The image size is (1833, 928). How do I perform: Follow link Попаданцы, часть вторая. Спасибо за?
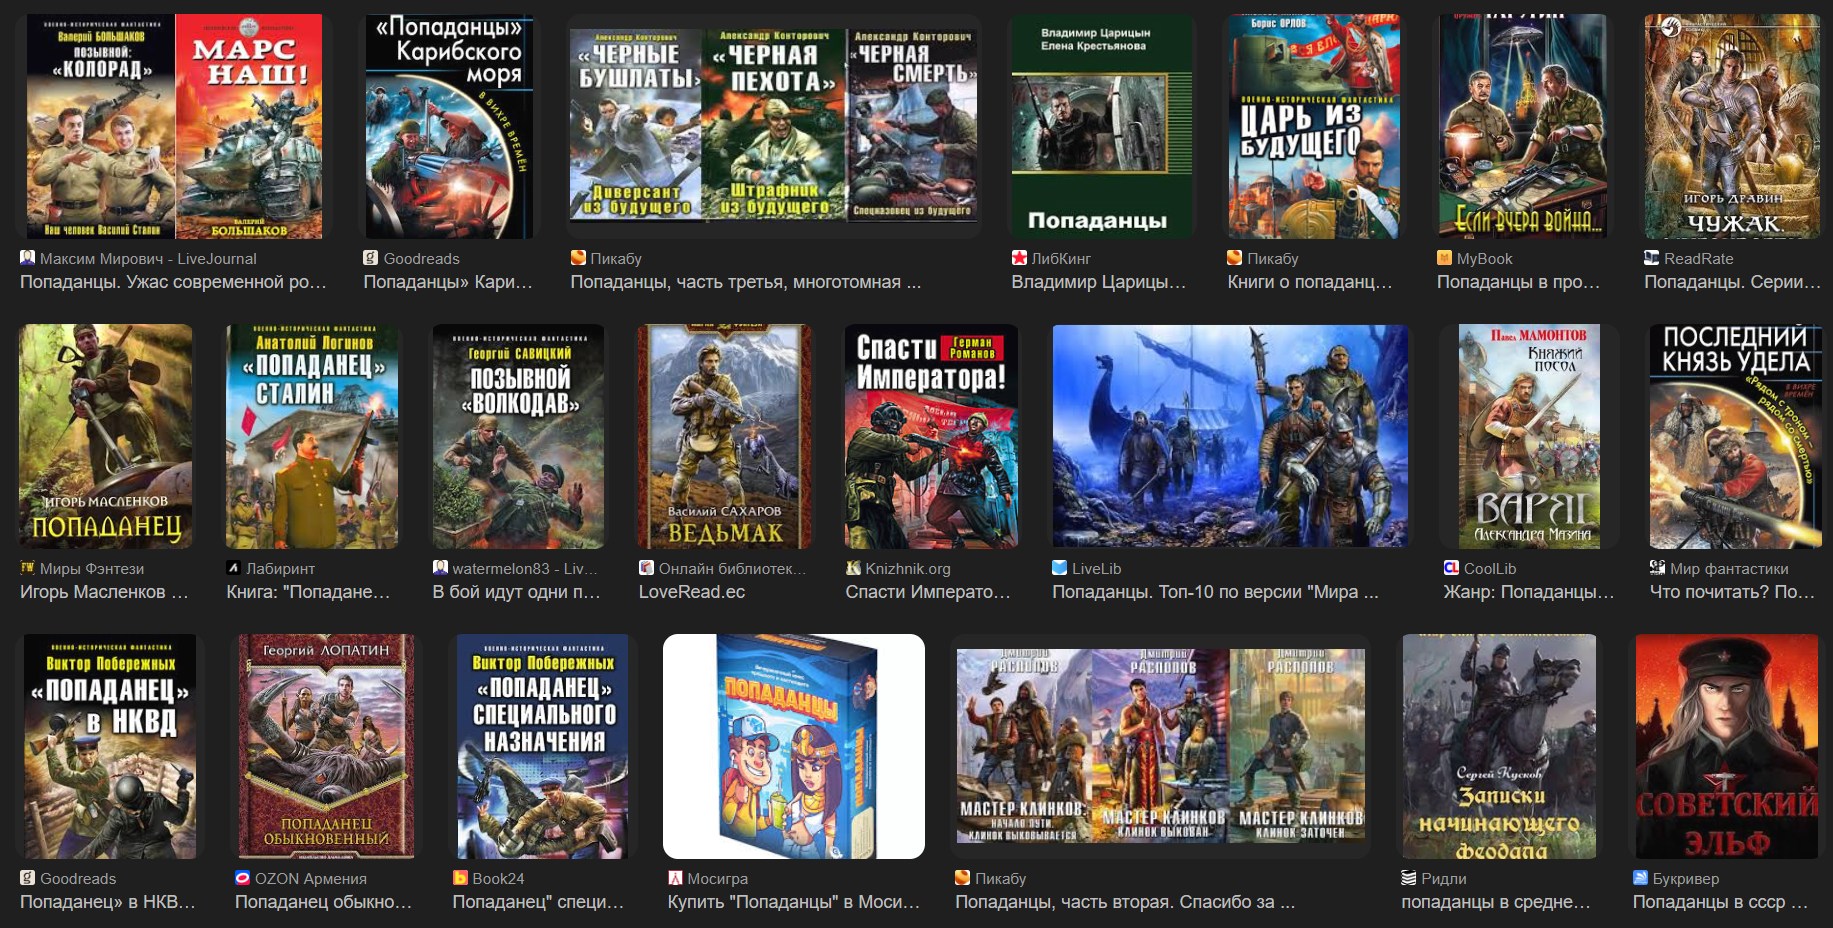pos(1124,902)
